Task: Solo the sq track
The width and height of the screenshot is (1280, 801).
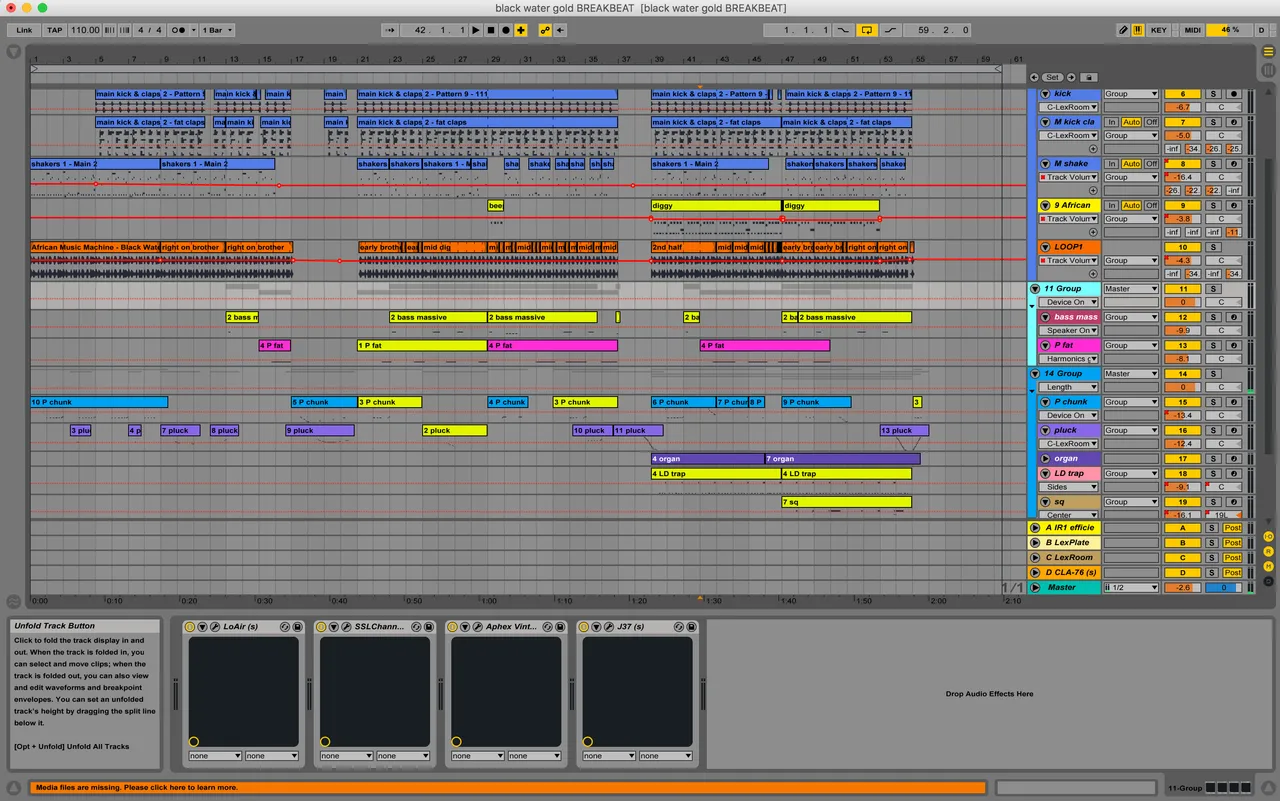Action: pyautogui.click(x=1212, y=502)
